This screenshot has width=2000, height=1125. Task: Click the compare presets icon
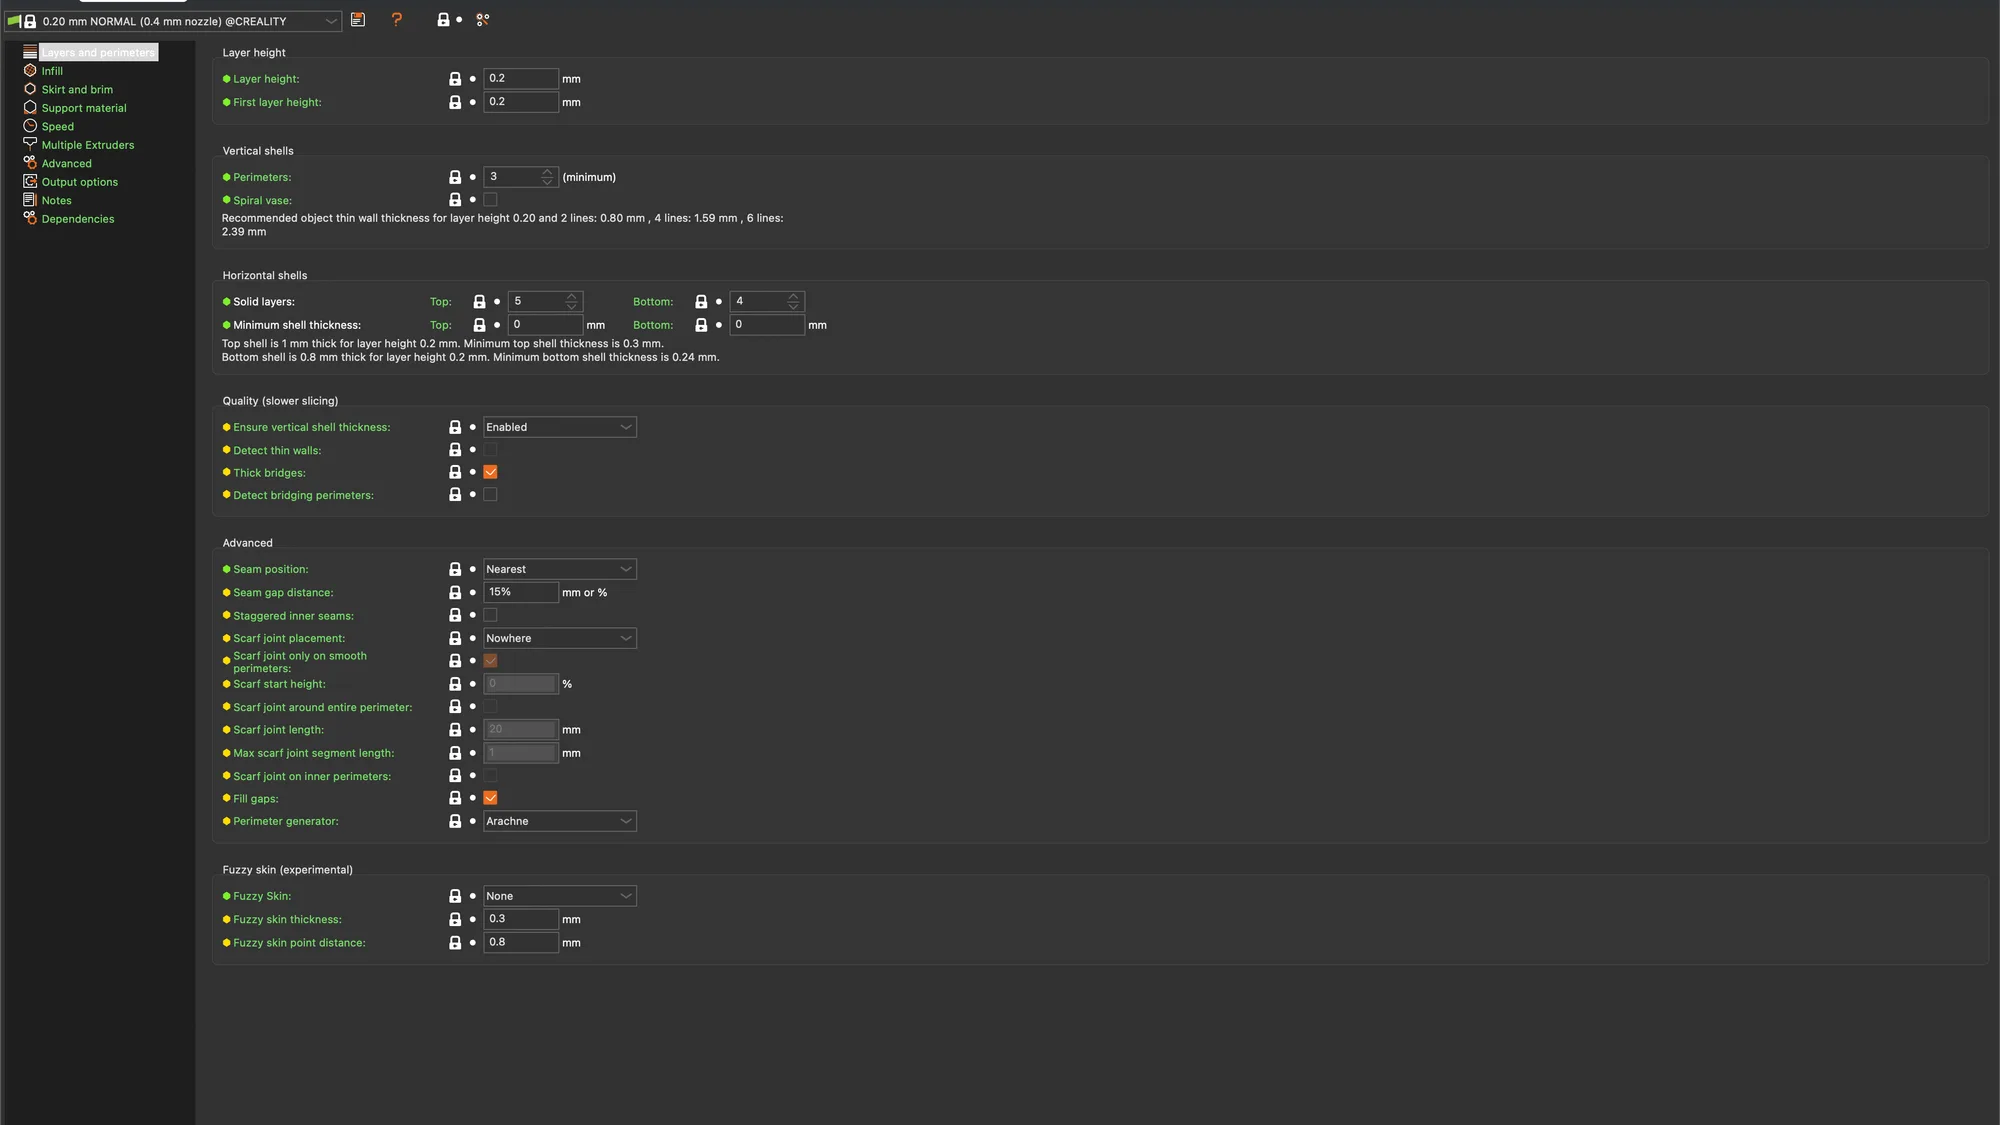tap(483, 20)
